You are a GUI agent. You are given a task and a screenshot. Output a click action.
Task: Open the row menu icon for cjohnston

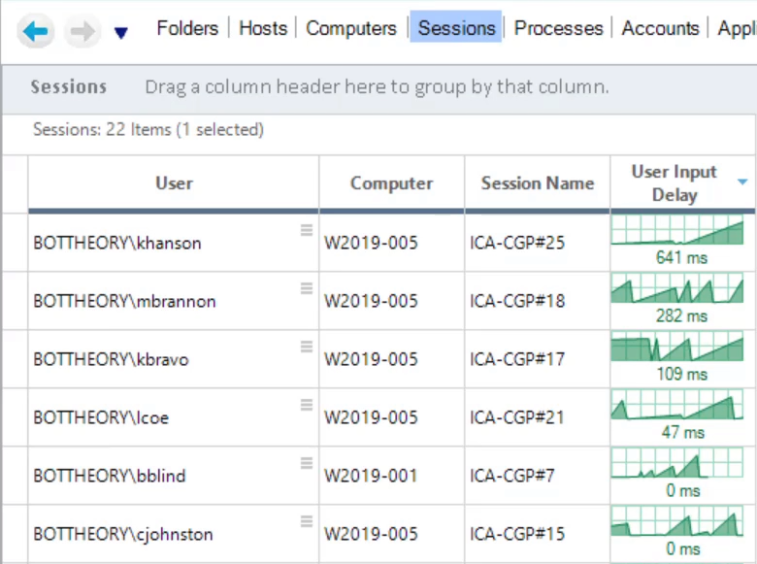pyautogui.click(x=307, y=521)
